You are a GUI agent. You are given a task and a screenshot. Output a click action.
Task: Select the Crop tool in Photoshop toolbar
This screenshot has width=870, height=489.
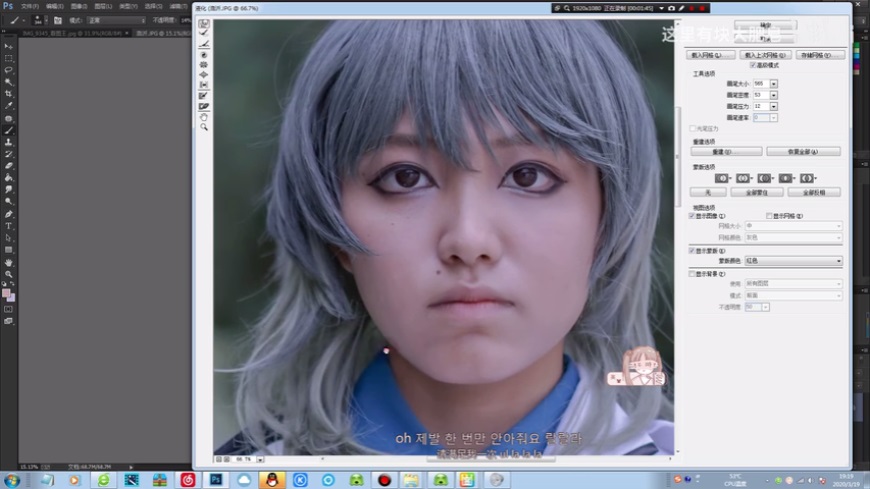(9, 93)
